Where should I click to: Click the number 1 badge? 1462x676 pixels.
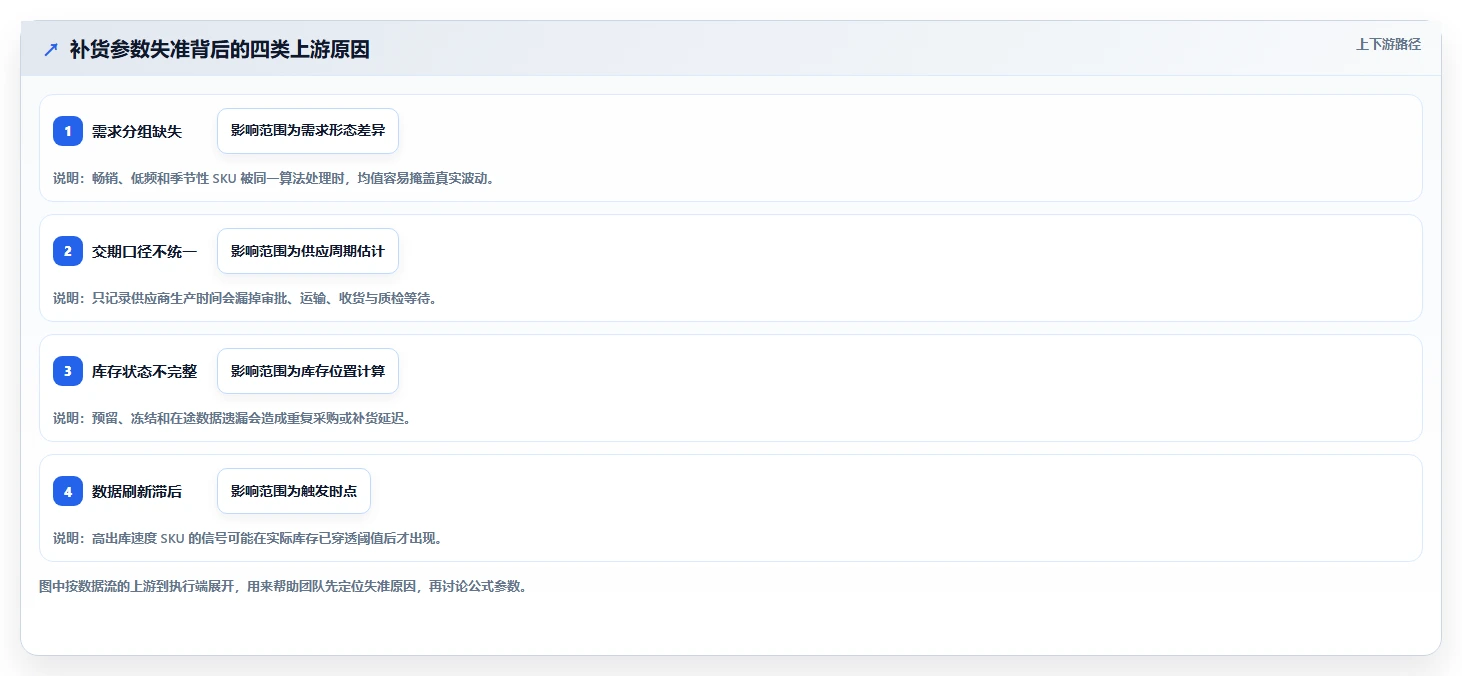[68, 131]
